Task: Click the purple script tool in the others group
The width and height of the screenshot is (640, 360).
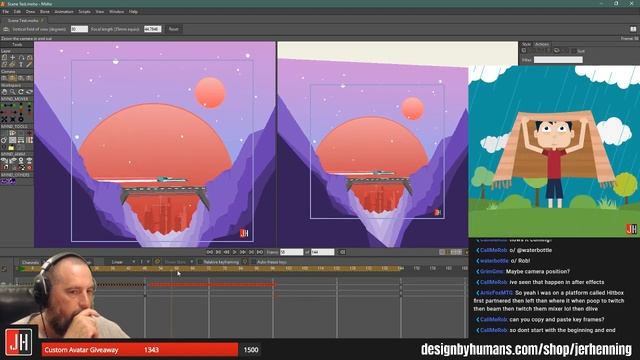Action: (x=8, y=181)
